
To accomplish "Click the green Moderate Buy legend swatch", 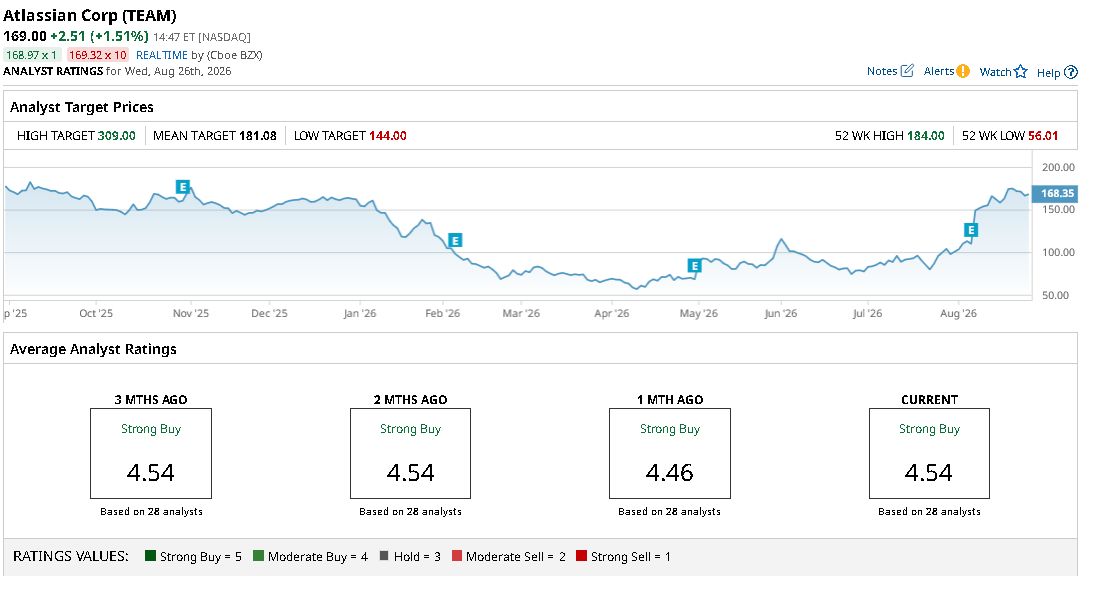I will pos(258,556).
